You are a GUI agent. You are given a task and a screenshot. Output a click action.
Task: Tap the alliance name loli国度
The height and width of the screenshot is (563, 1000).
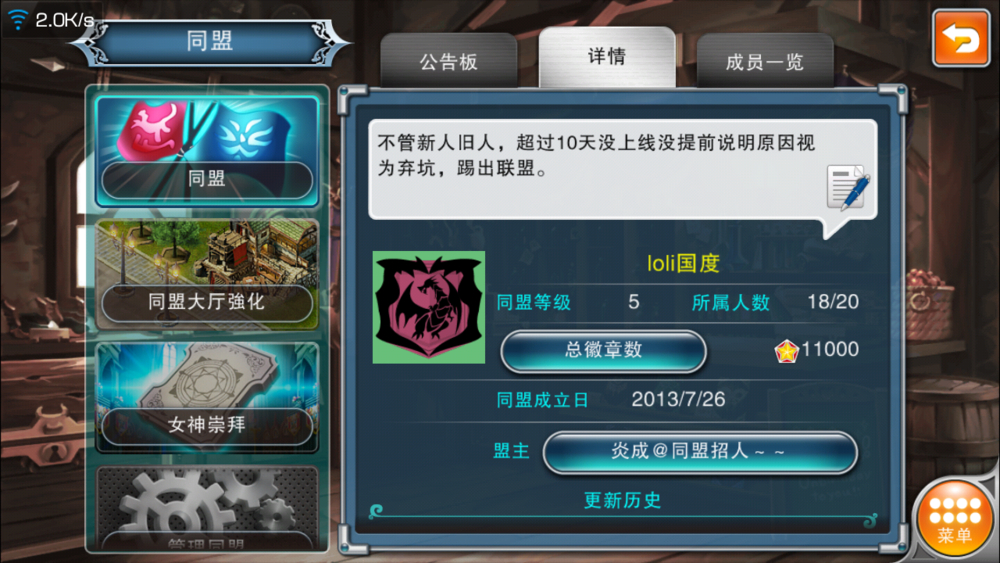click(683, 263)
